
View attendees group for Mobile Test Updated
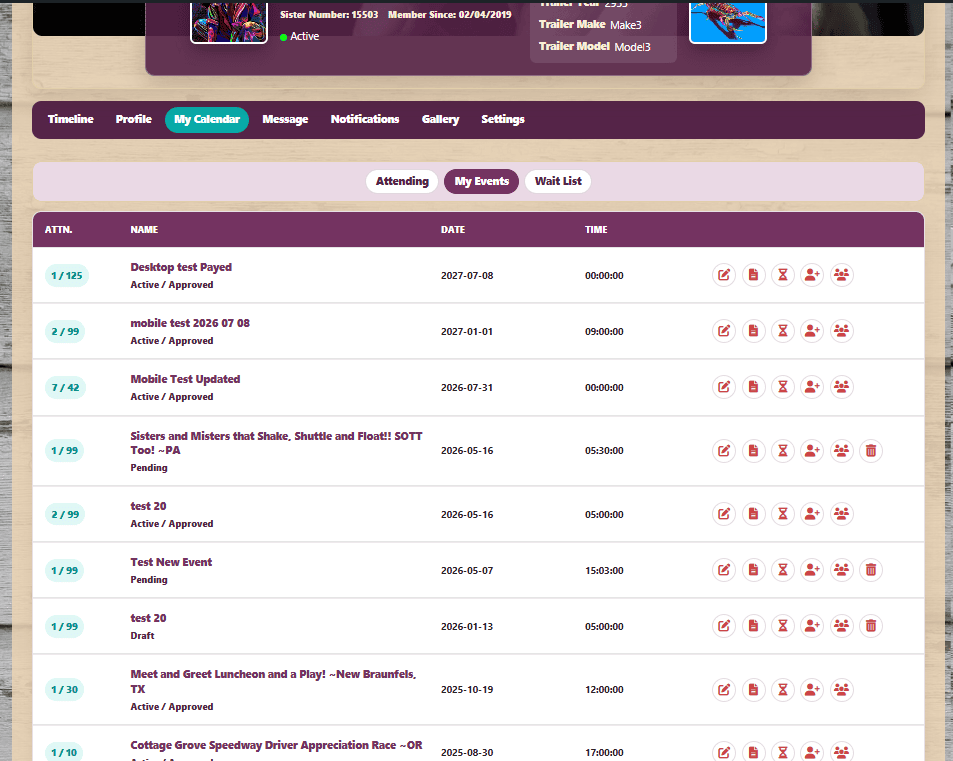tap(842, 387)
